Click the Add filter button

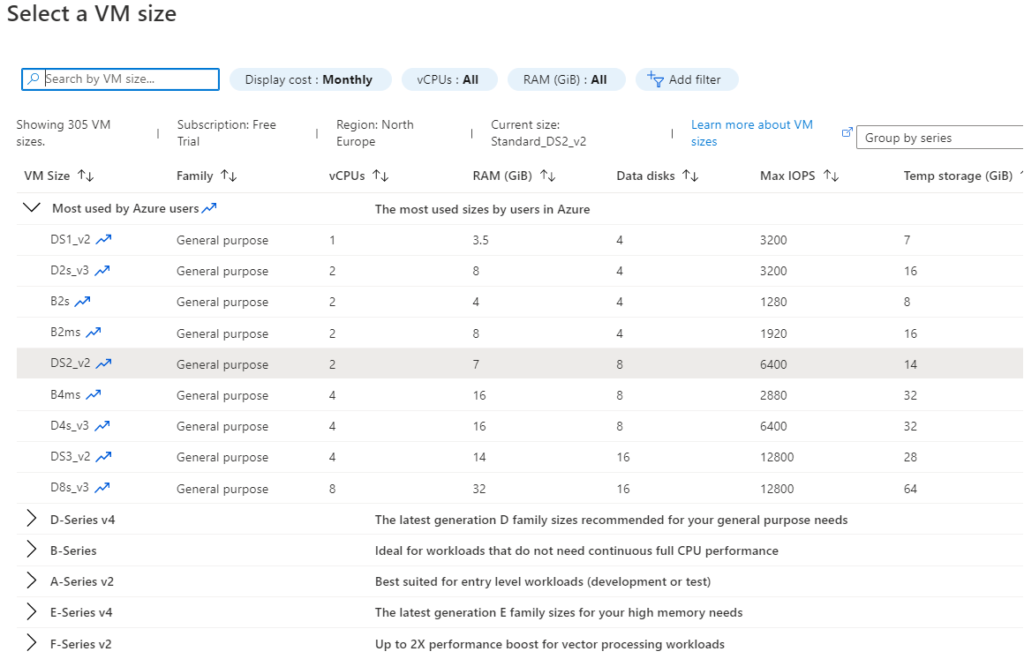[687, 80]
